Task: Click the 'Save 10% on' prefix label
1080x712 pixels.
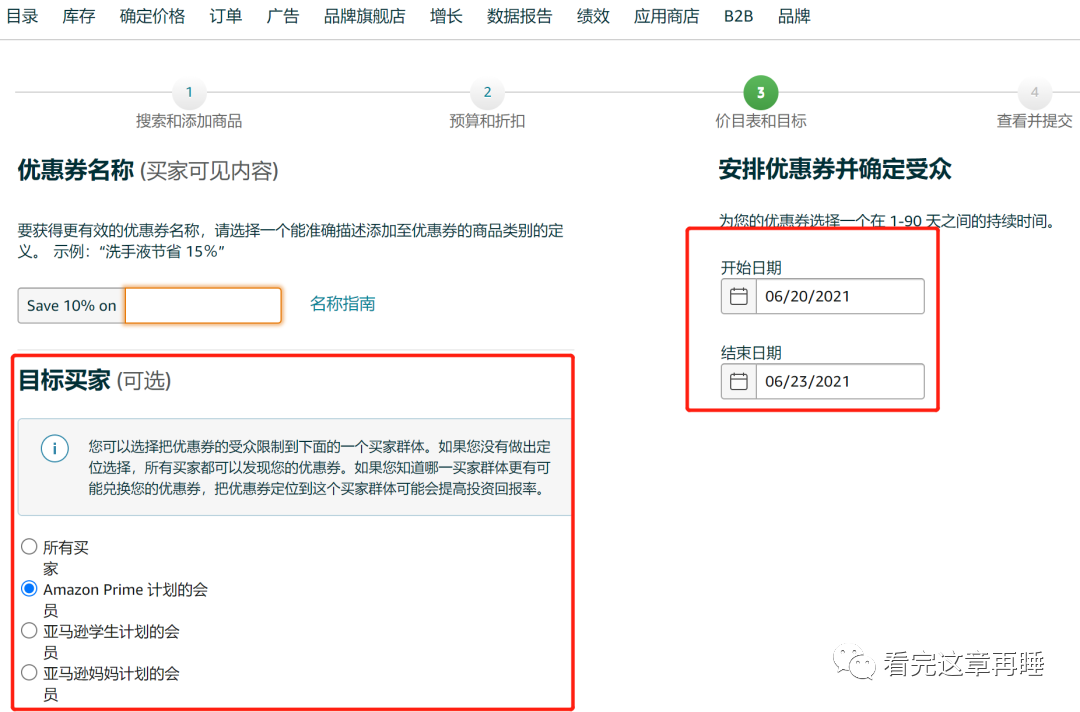Action: [x=72, y=306]
